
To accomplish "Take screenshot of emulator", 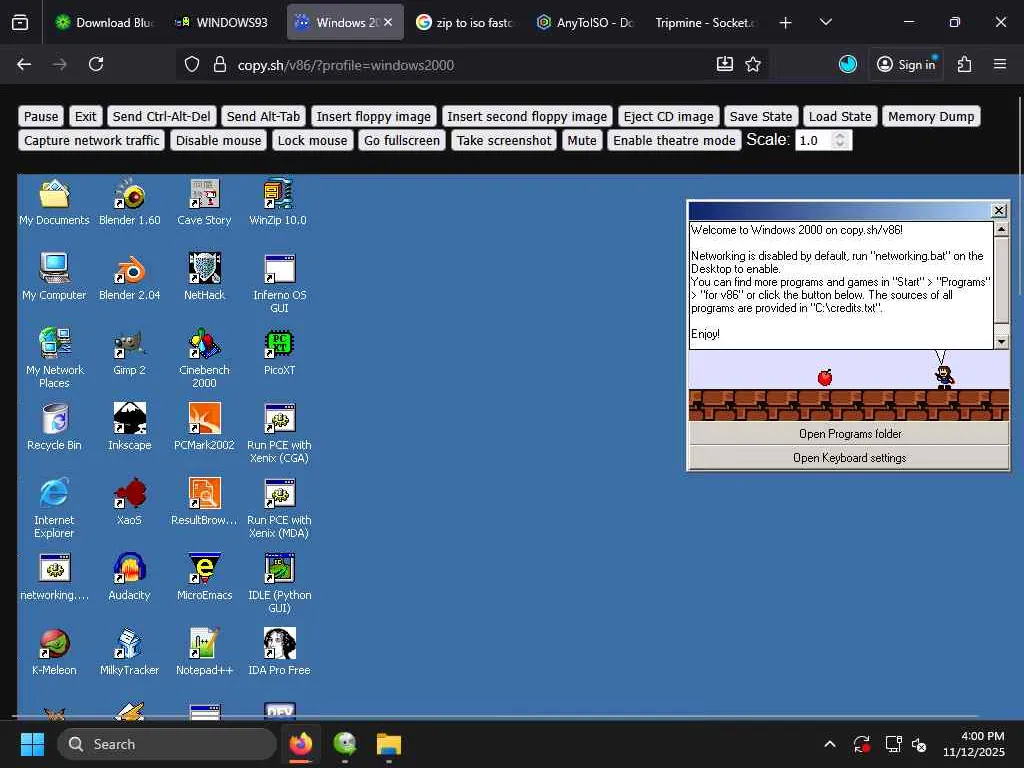I will (504, 140).
